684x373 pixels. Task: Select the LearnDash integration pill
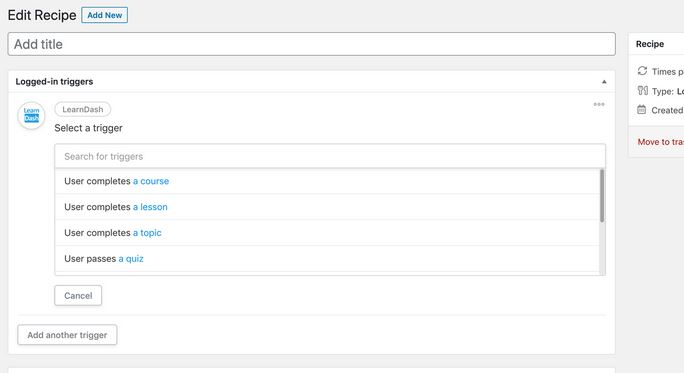pos(82,109)
